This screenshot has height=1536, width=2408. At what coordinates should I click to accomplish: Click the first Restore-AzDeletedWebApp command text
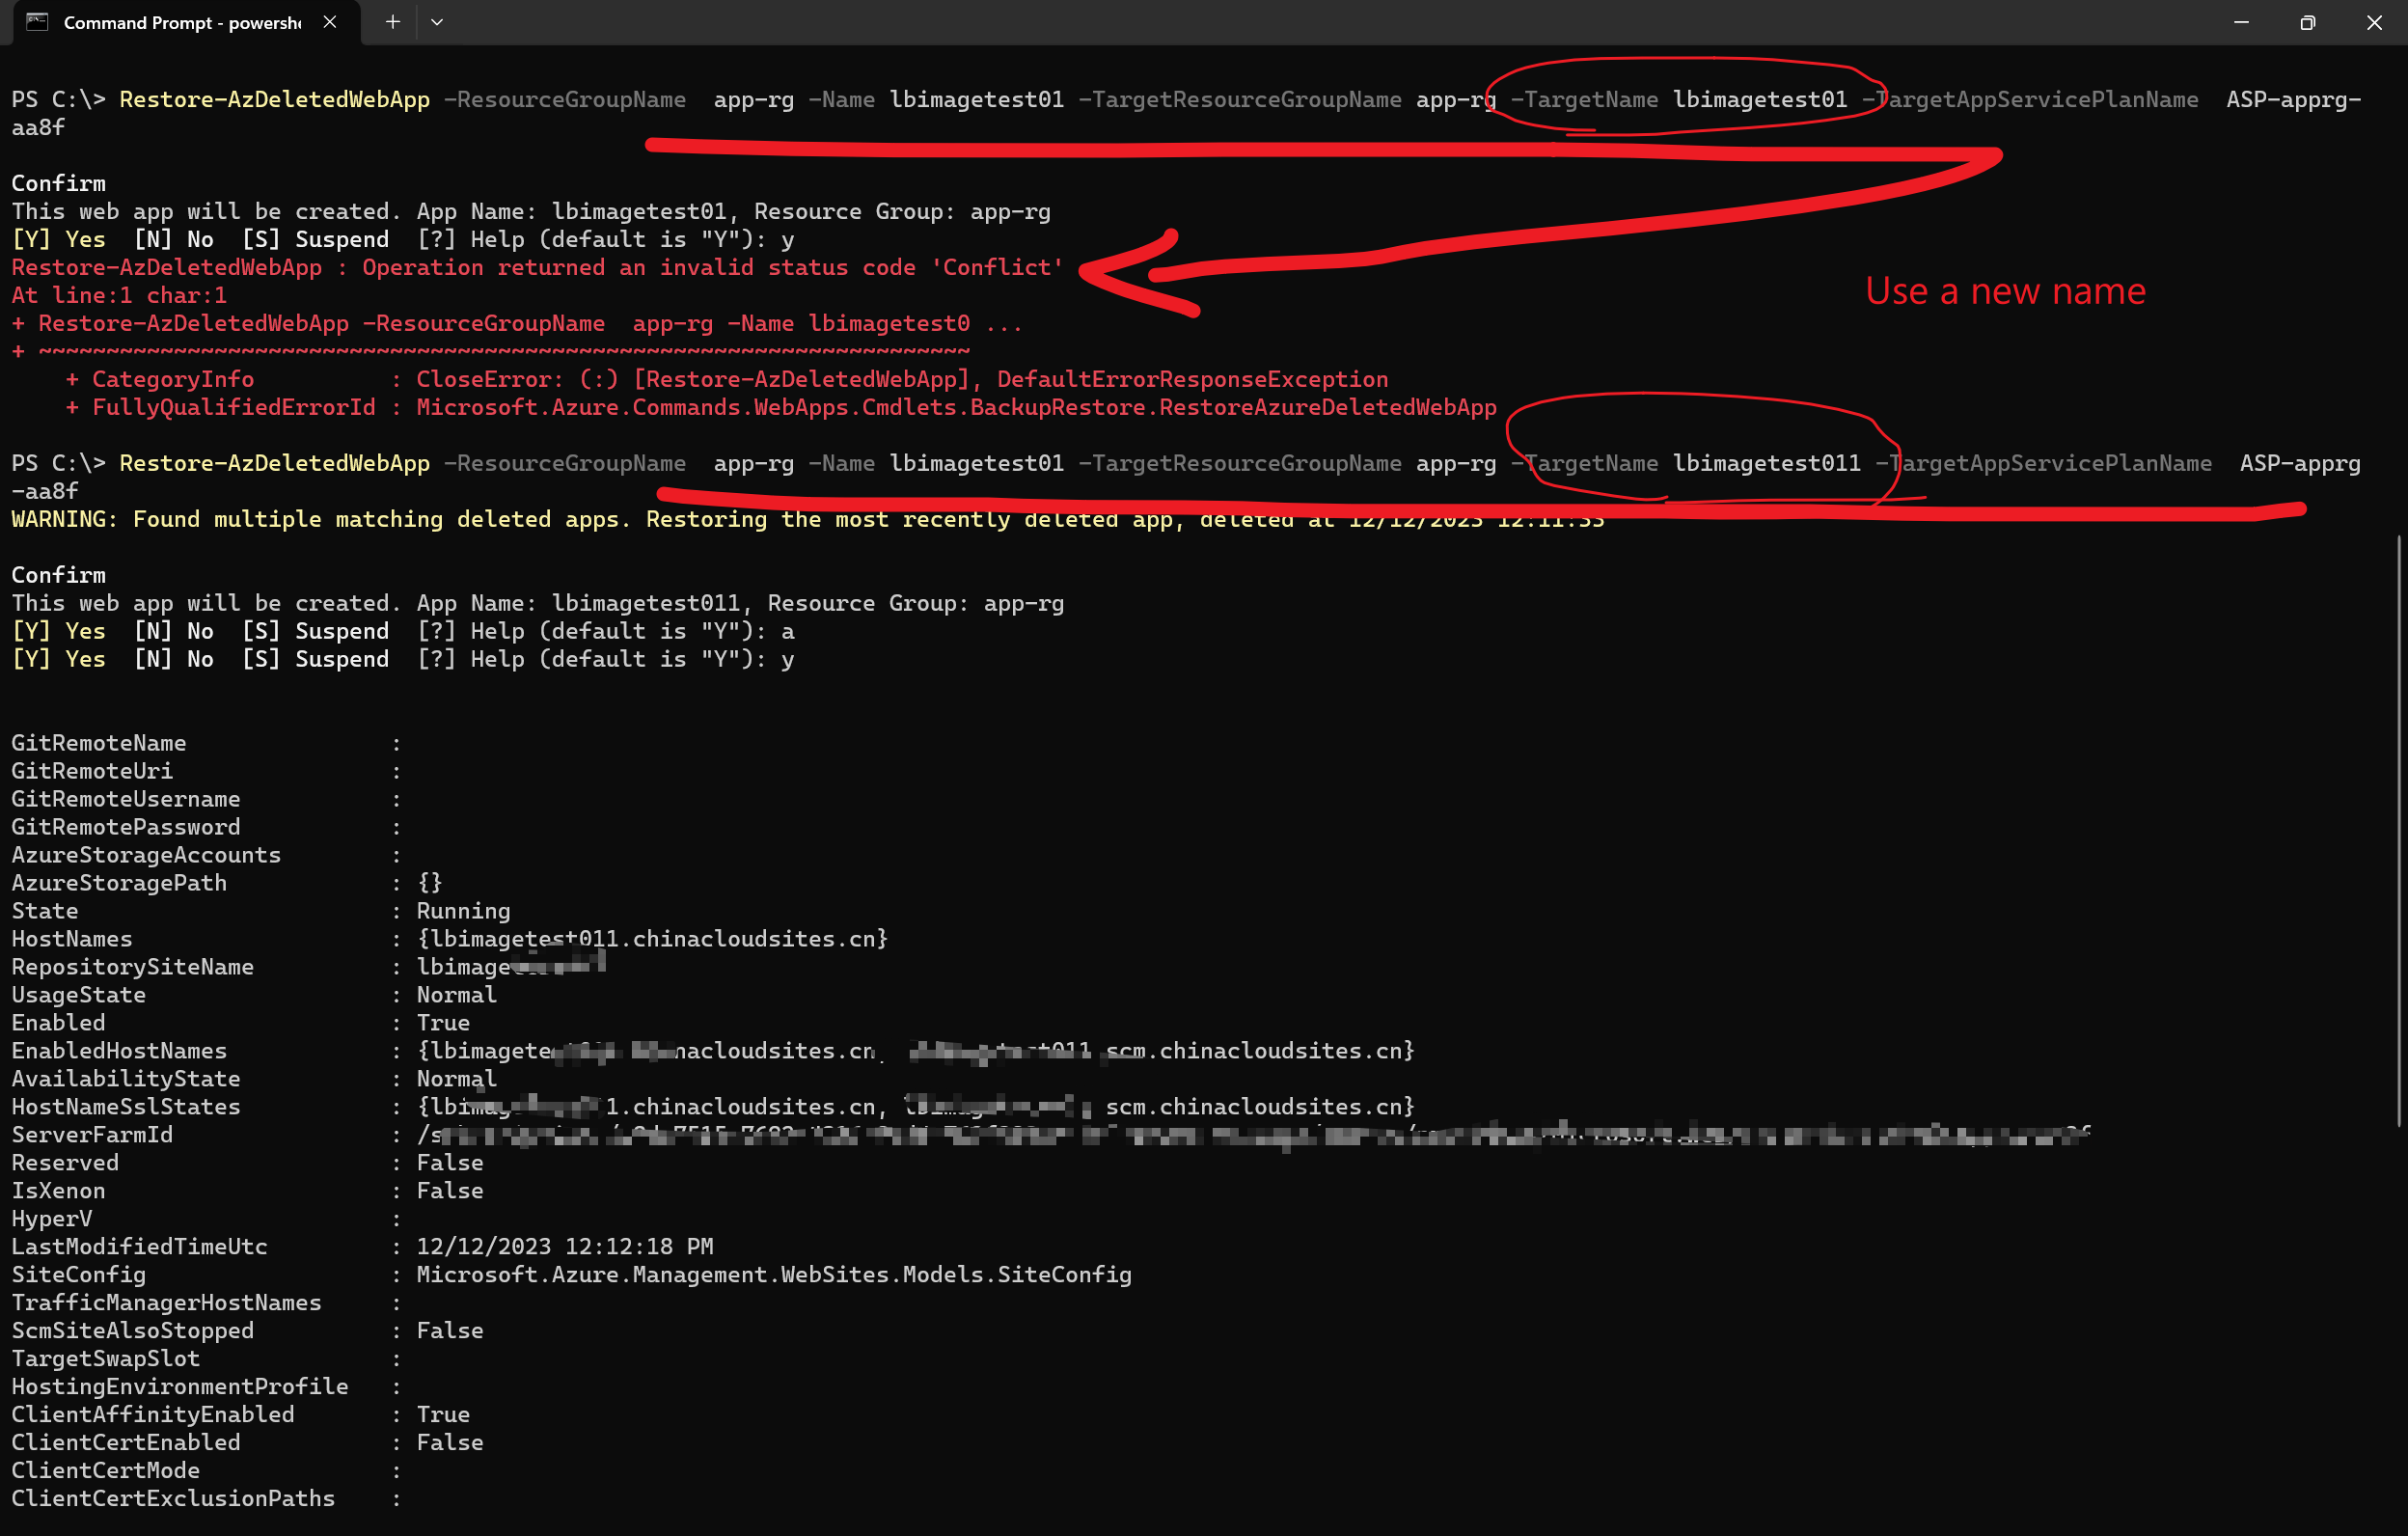(x=274, y=100)
